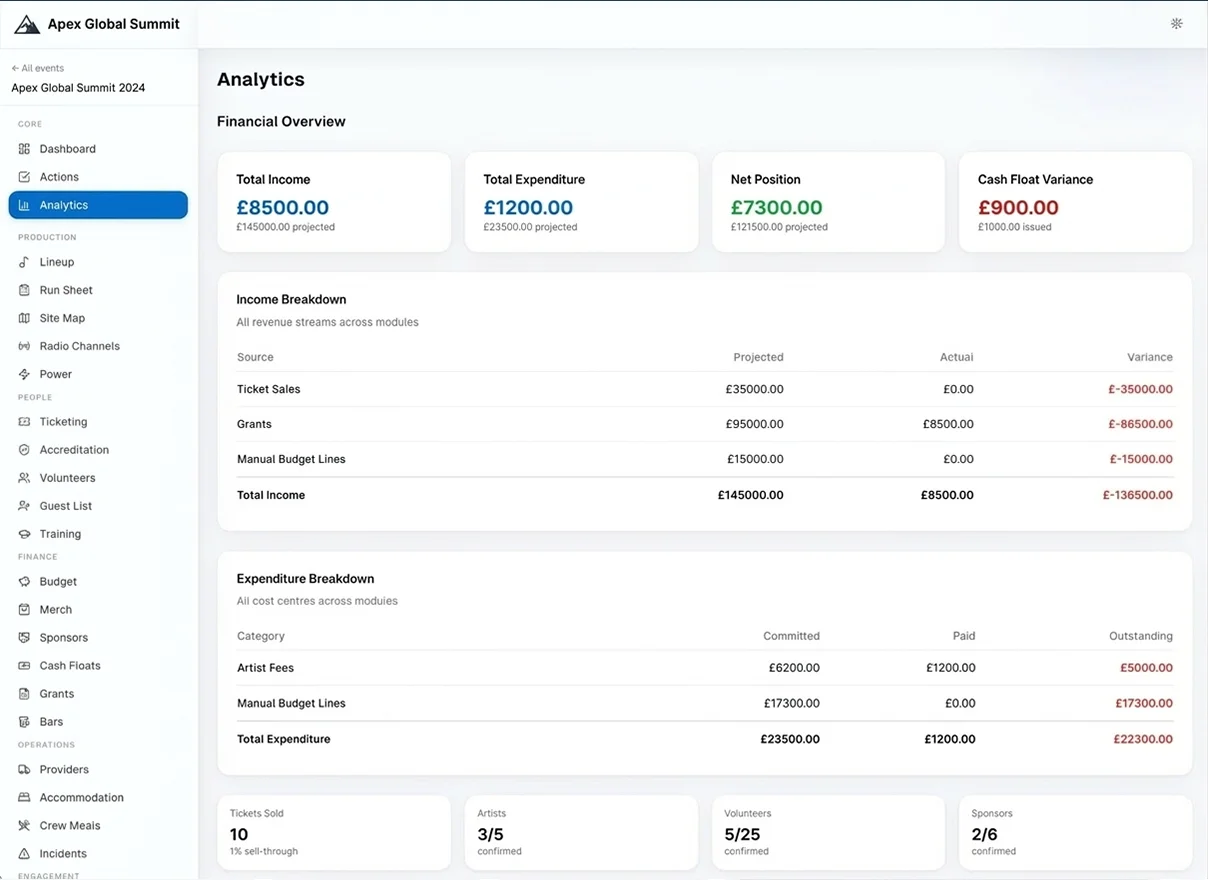
Task: Select the Cash Floats card icon
Action: pos(22,665)
